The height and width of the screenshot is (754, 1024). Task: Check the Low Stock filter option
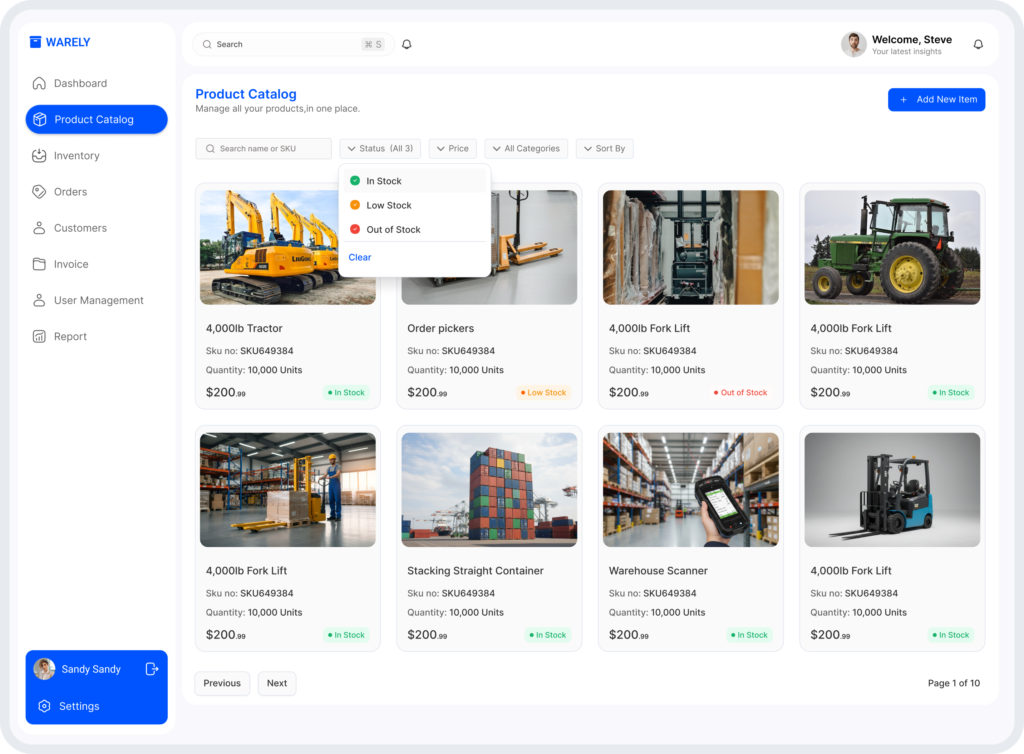[355, 205]
